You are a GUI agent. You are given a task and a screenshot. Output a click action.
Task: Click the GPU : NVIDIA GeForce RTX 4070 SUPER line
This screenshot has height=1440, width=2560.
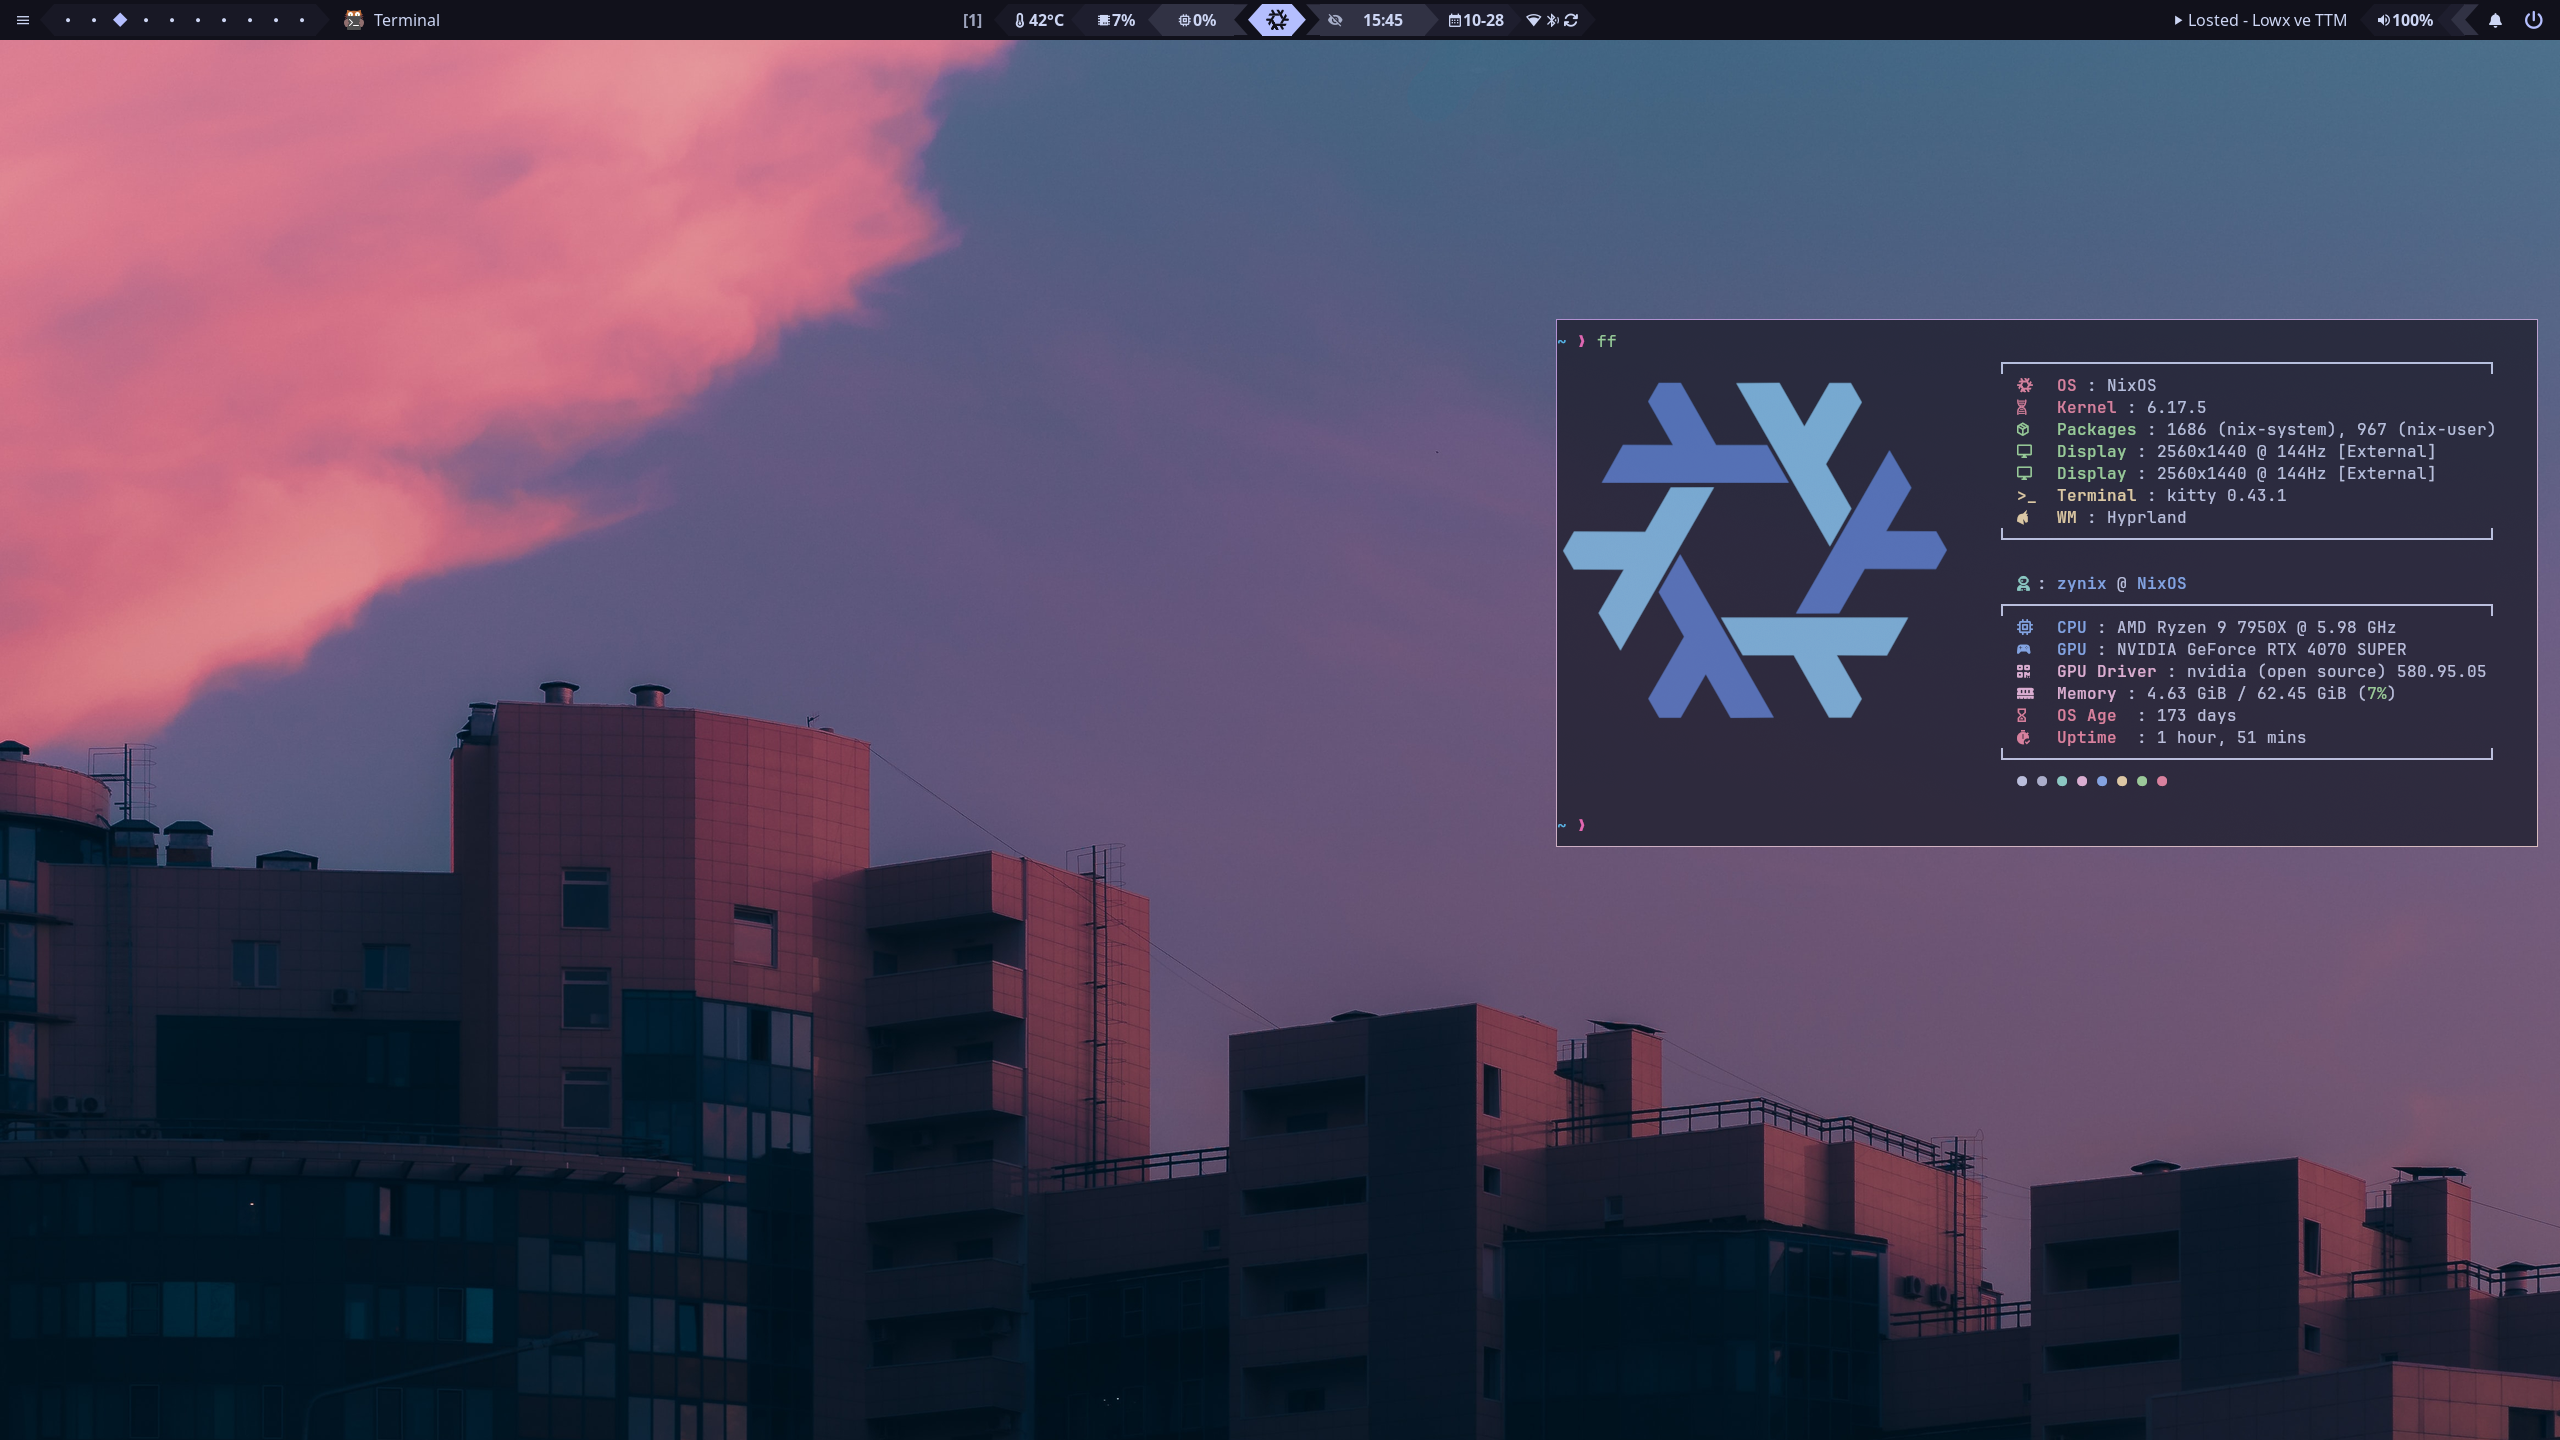coord(2231,649)
